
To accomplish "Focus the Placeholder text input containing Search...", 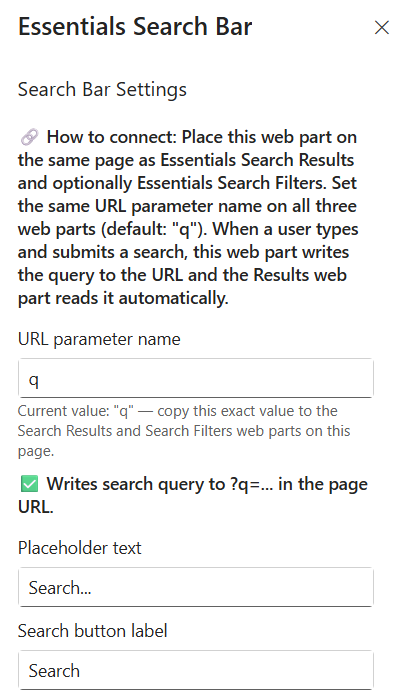I will 196,587.
